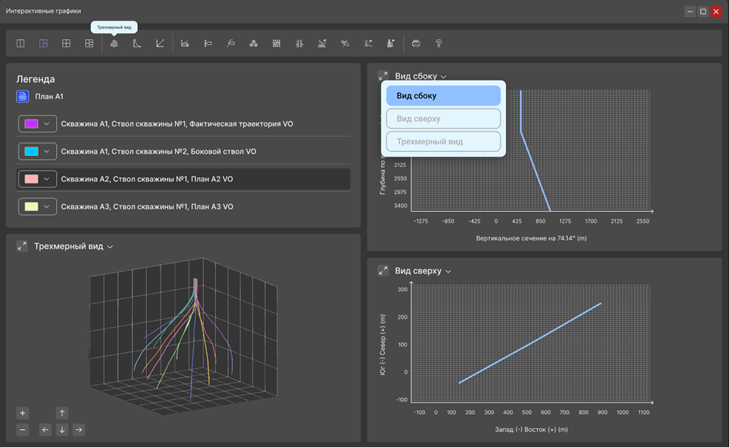Minimize the Интерактивные графики window

690,11
